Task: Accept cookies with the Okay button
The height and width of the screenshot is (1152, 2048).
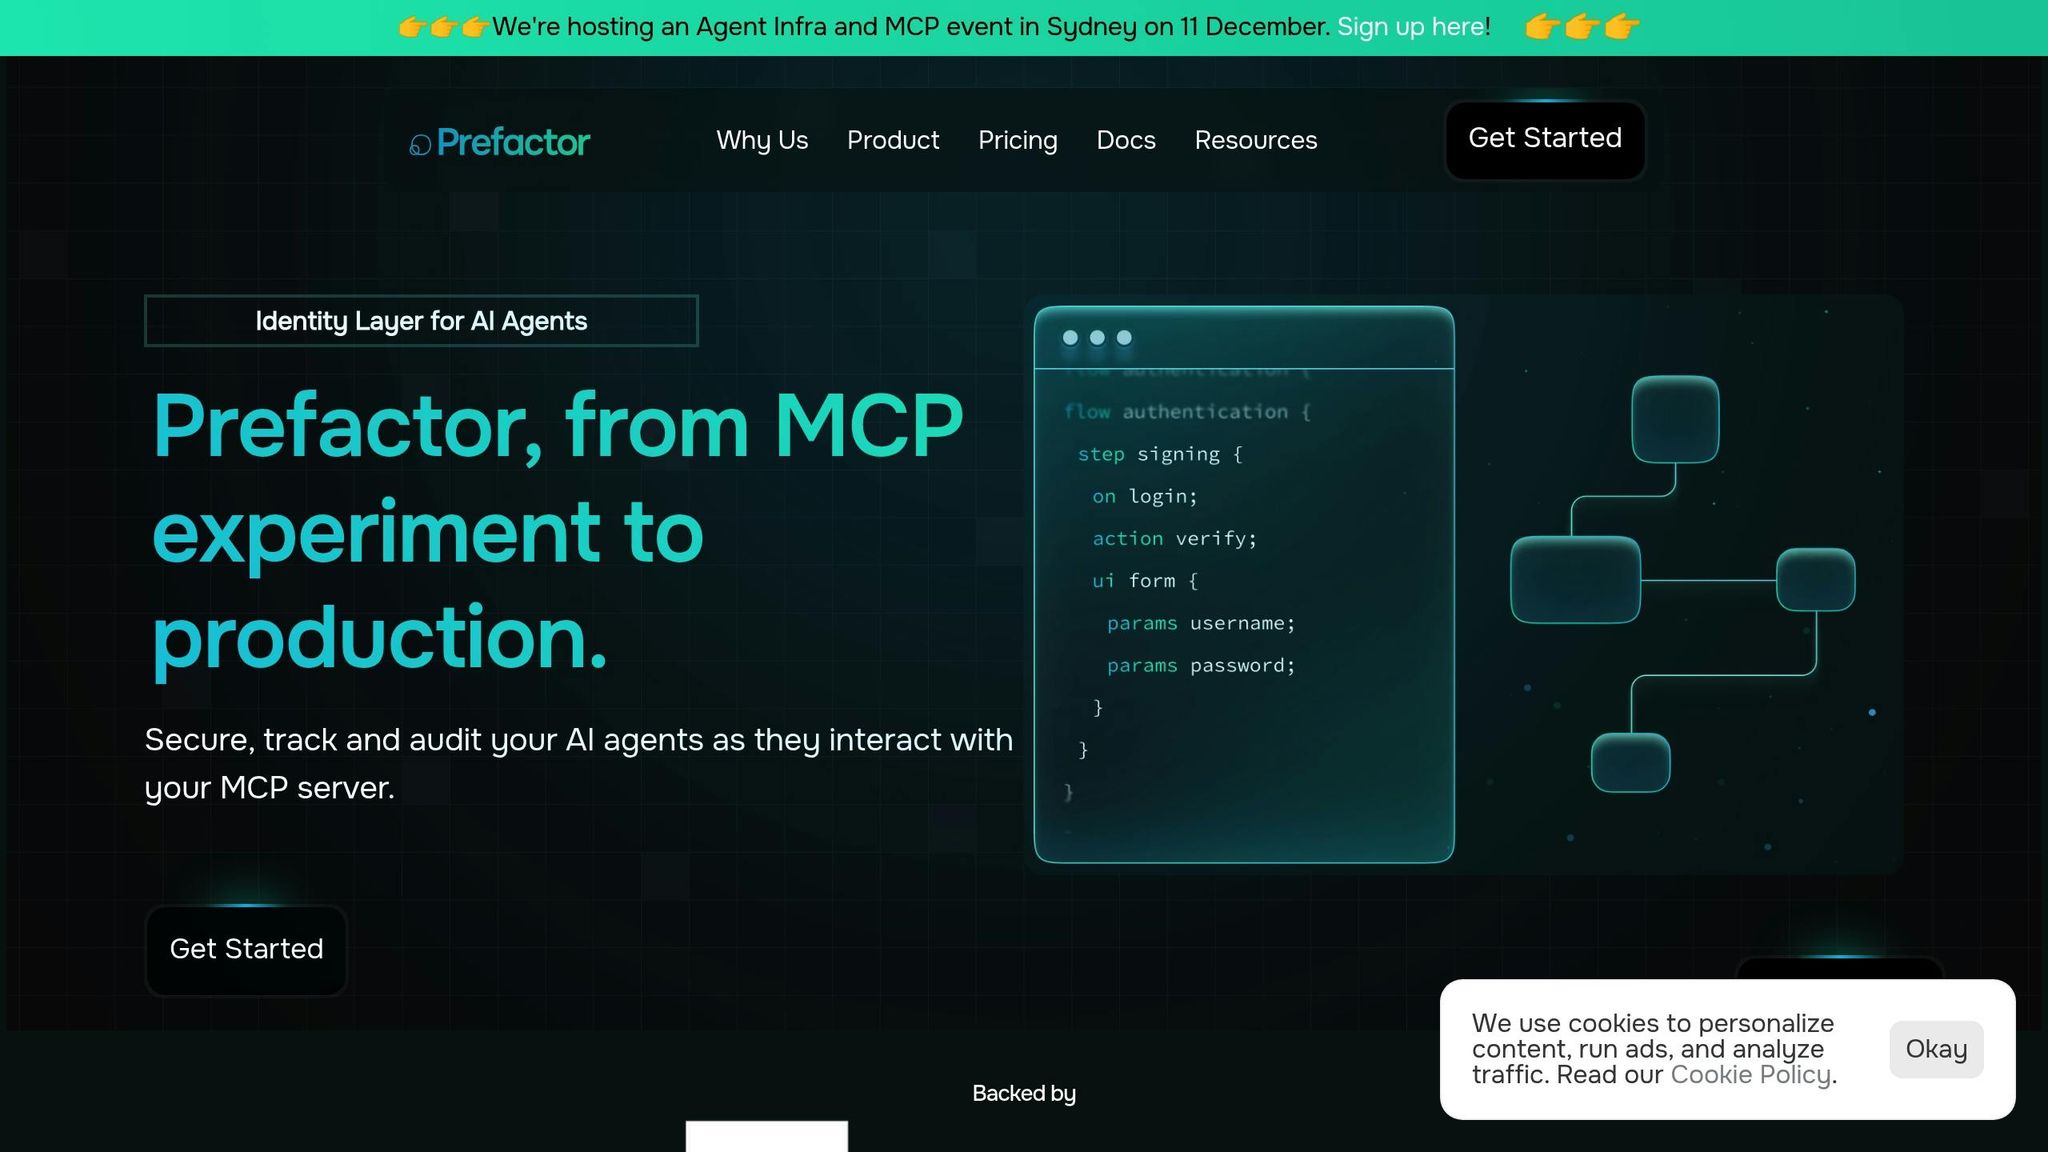Action: click(x=1936, y=1049)
